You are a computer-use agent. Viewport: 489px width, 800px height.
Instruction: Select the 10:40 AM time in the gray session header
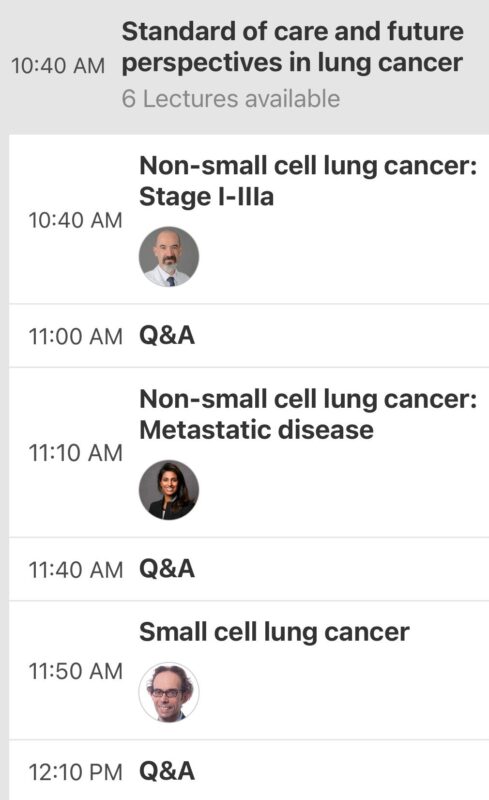click(x=58, y=66)
